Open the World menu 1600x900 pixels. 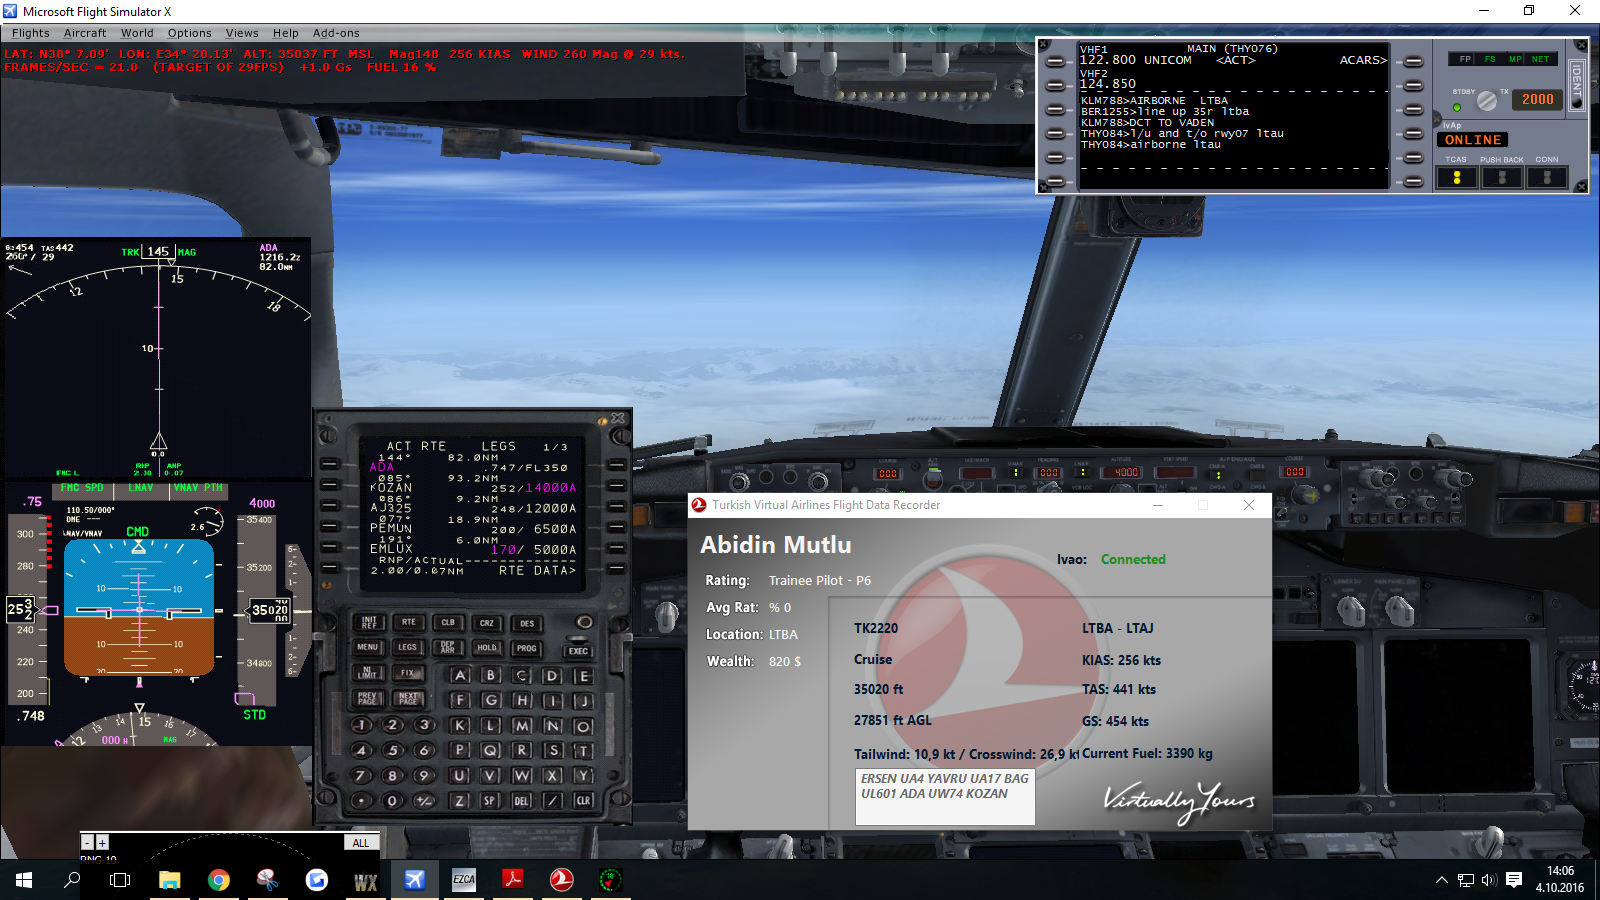point(137,33)
